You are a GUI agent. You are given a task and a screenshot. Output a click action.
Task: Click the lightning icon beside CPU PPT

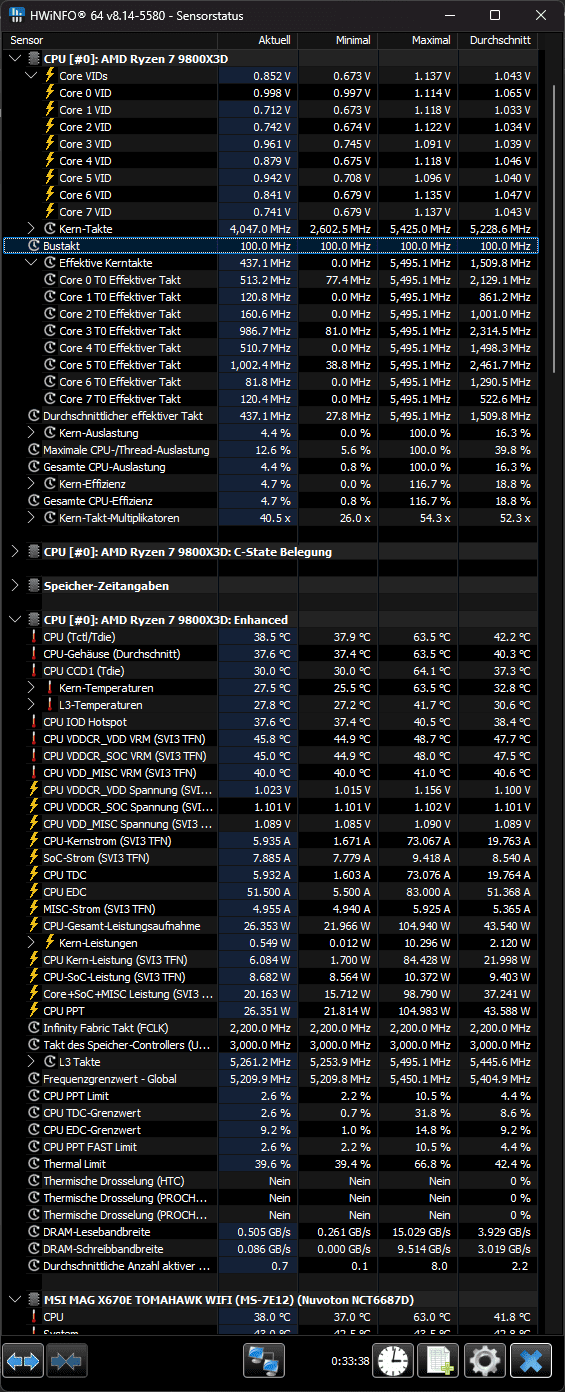click(34, 1011)
